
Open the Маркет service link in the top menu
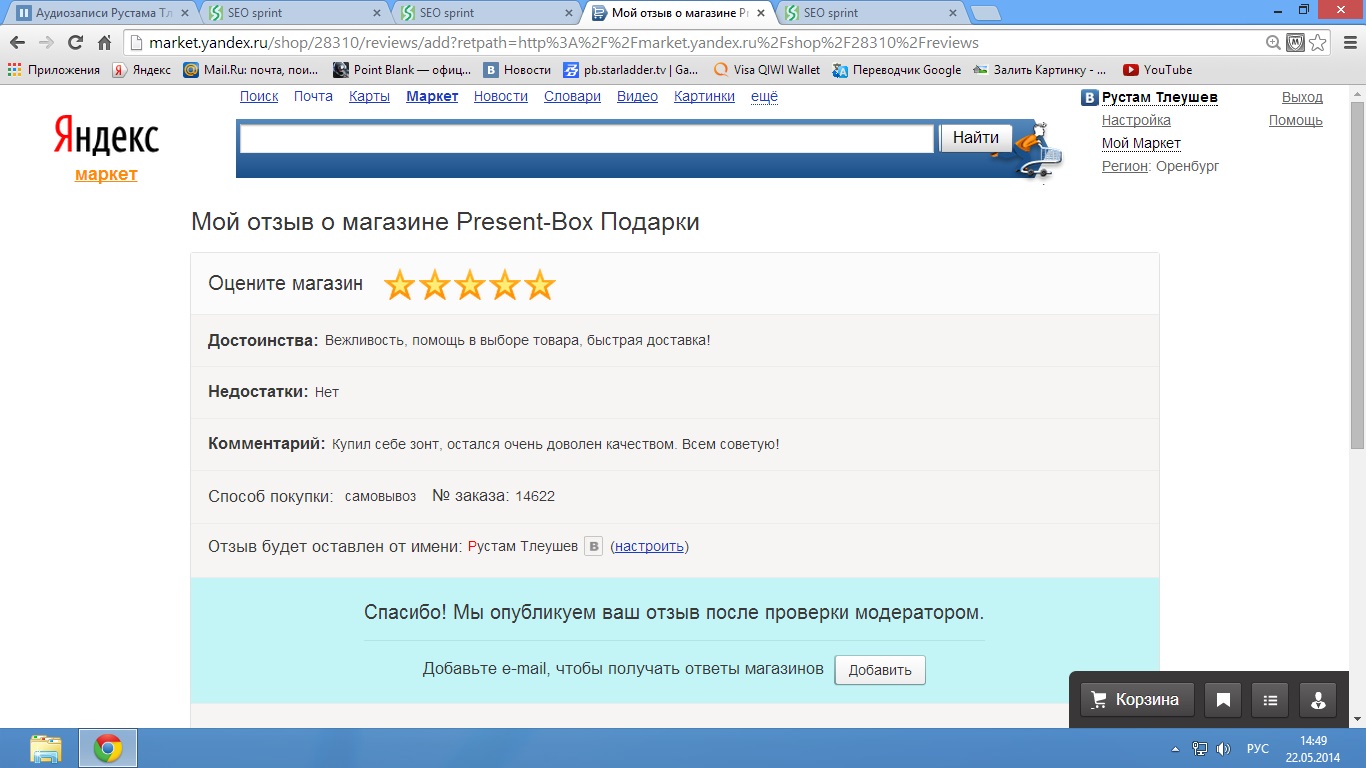[x=432, y=96]
